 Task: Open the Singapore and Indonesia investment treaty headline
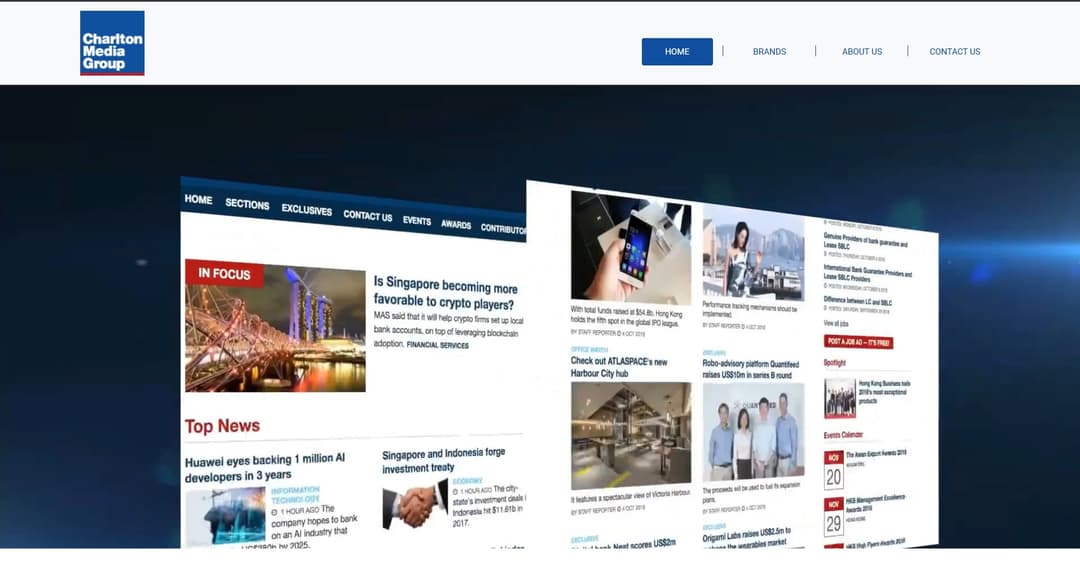click(x=443, y=460)
